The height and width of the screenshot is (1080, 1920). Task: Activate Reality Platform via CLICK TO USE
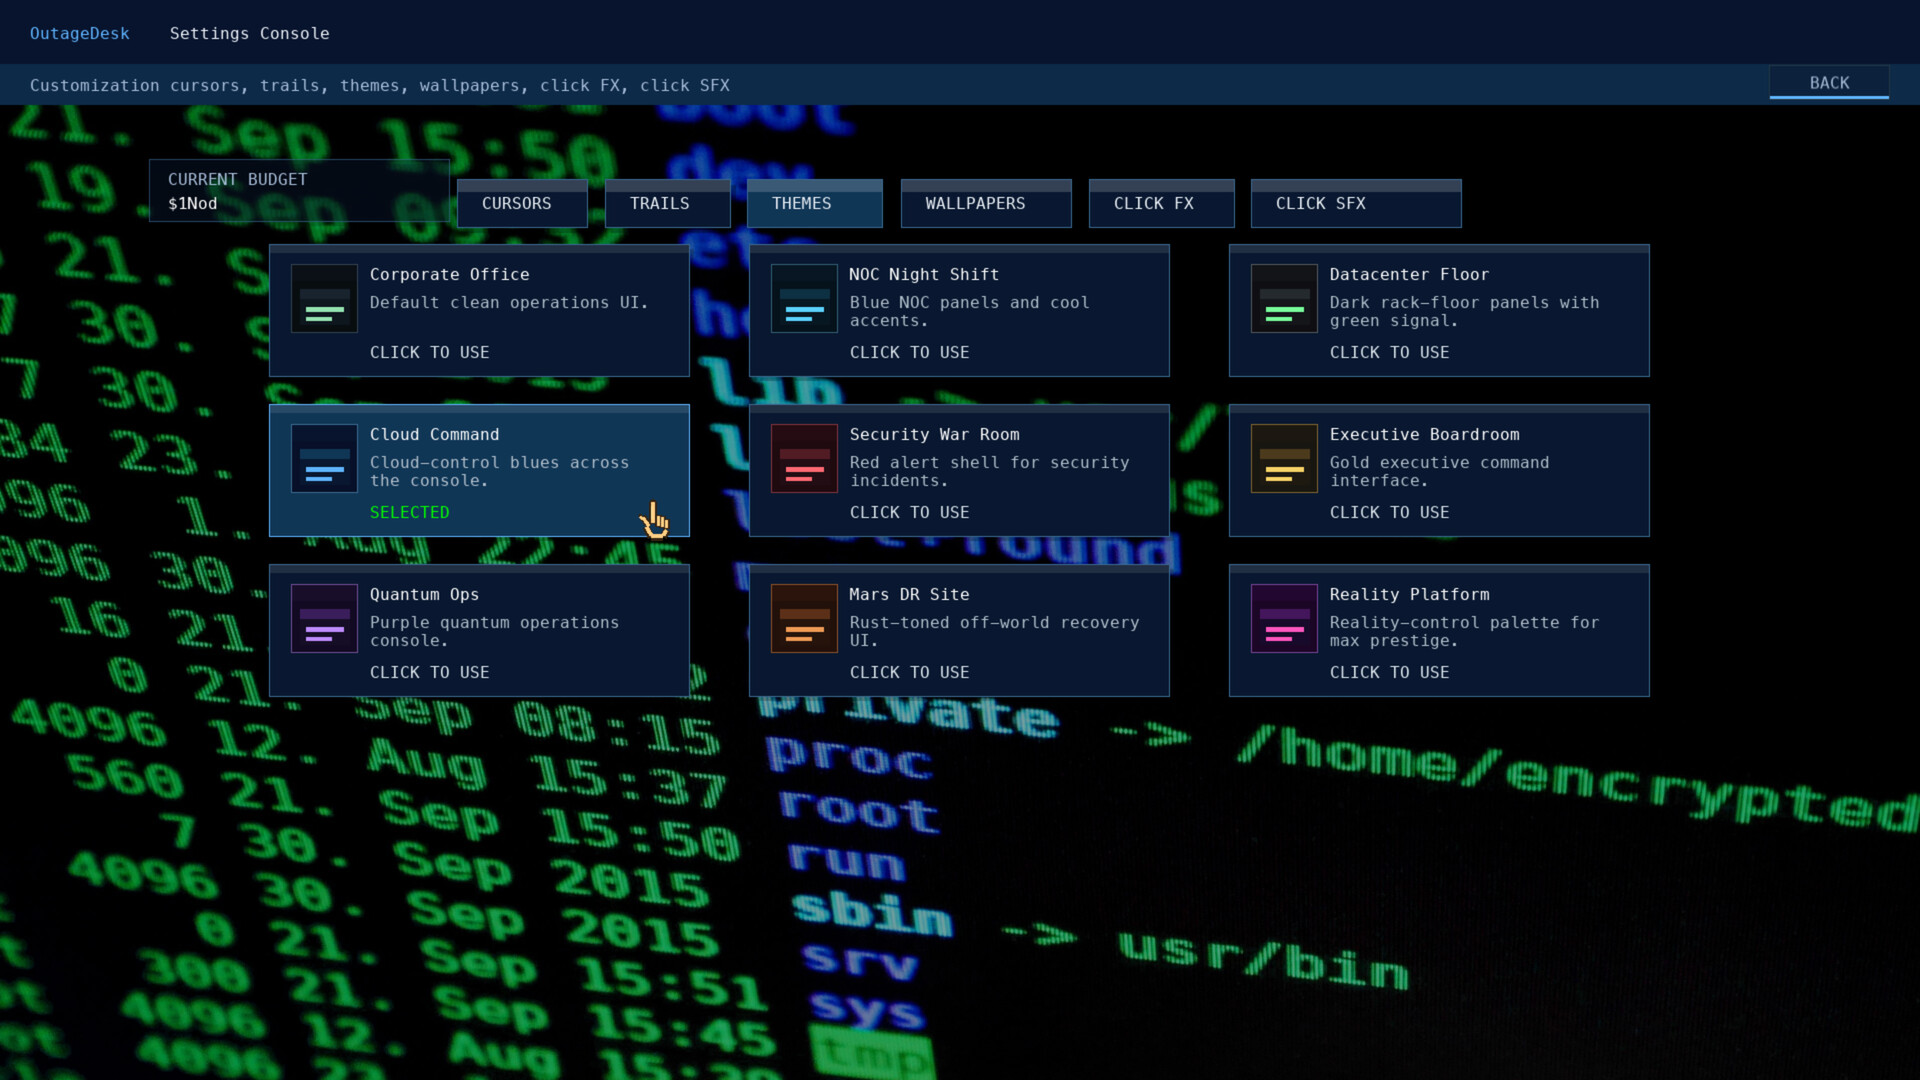(1390, 672)
